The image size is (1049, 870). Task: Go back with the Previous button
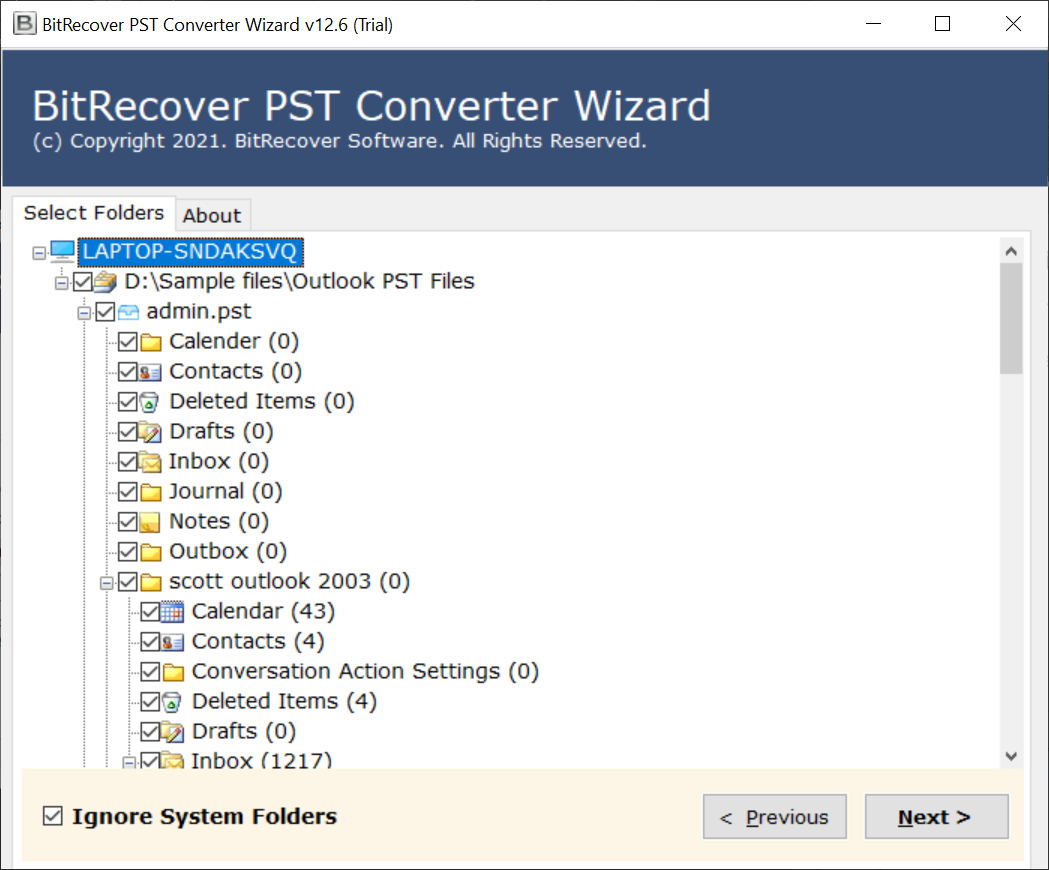coord(775,816)
